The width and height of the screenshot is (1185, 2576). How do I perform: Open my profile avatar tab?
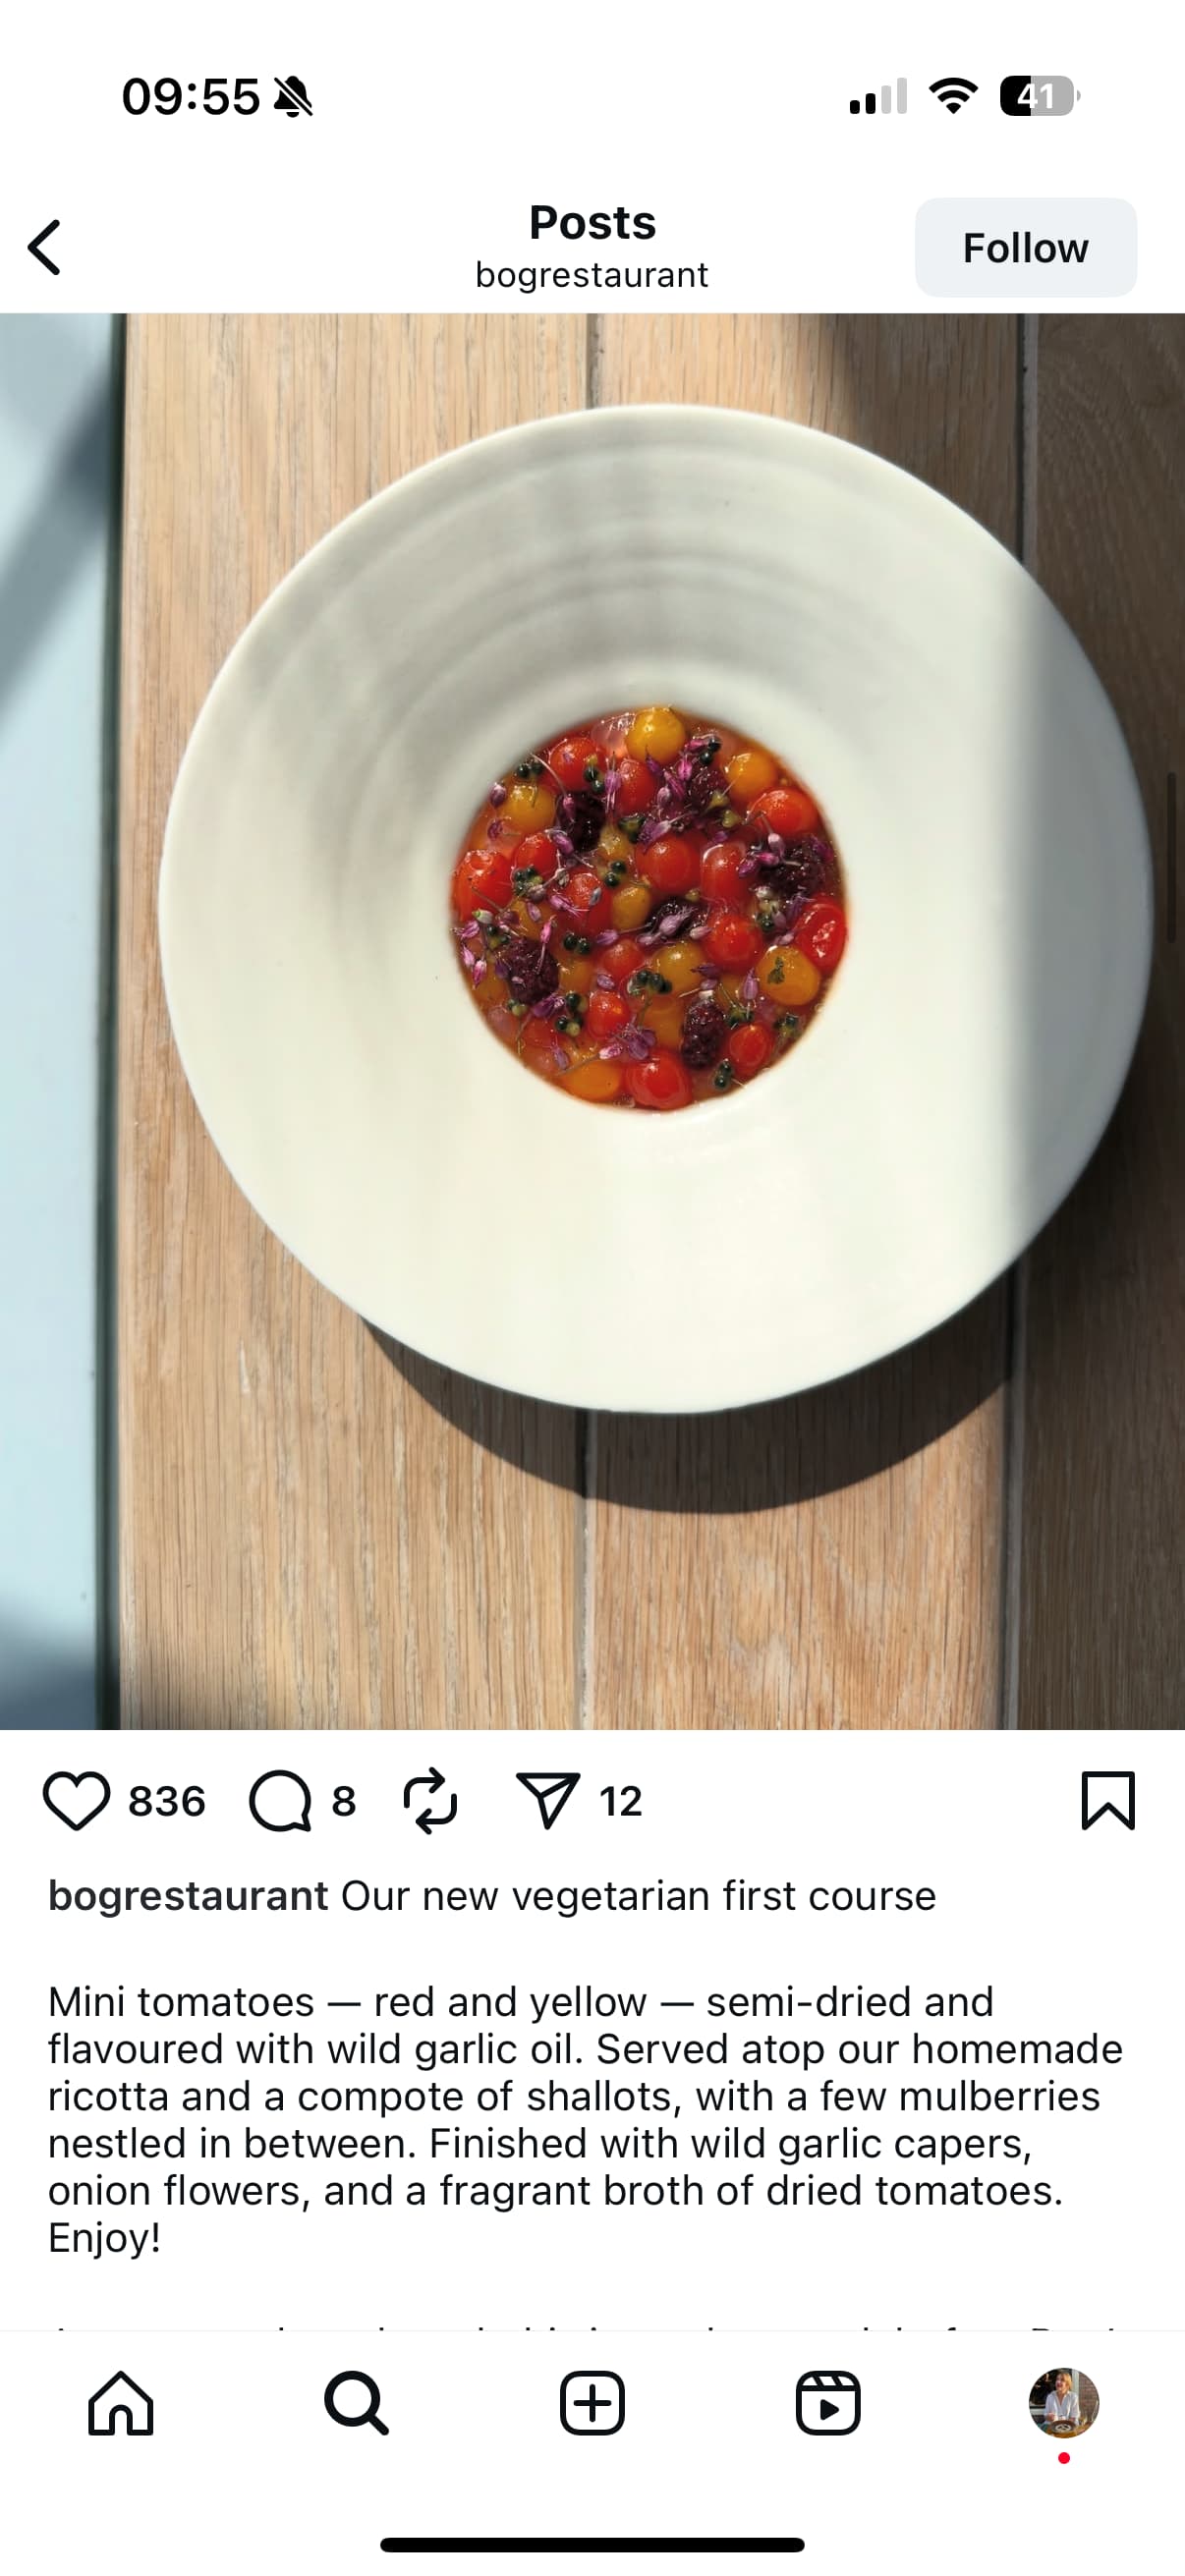tap(1064, 2403)
